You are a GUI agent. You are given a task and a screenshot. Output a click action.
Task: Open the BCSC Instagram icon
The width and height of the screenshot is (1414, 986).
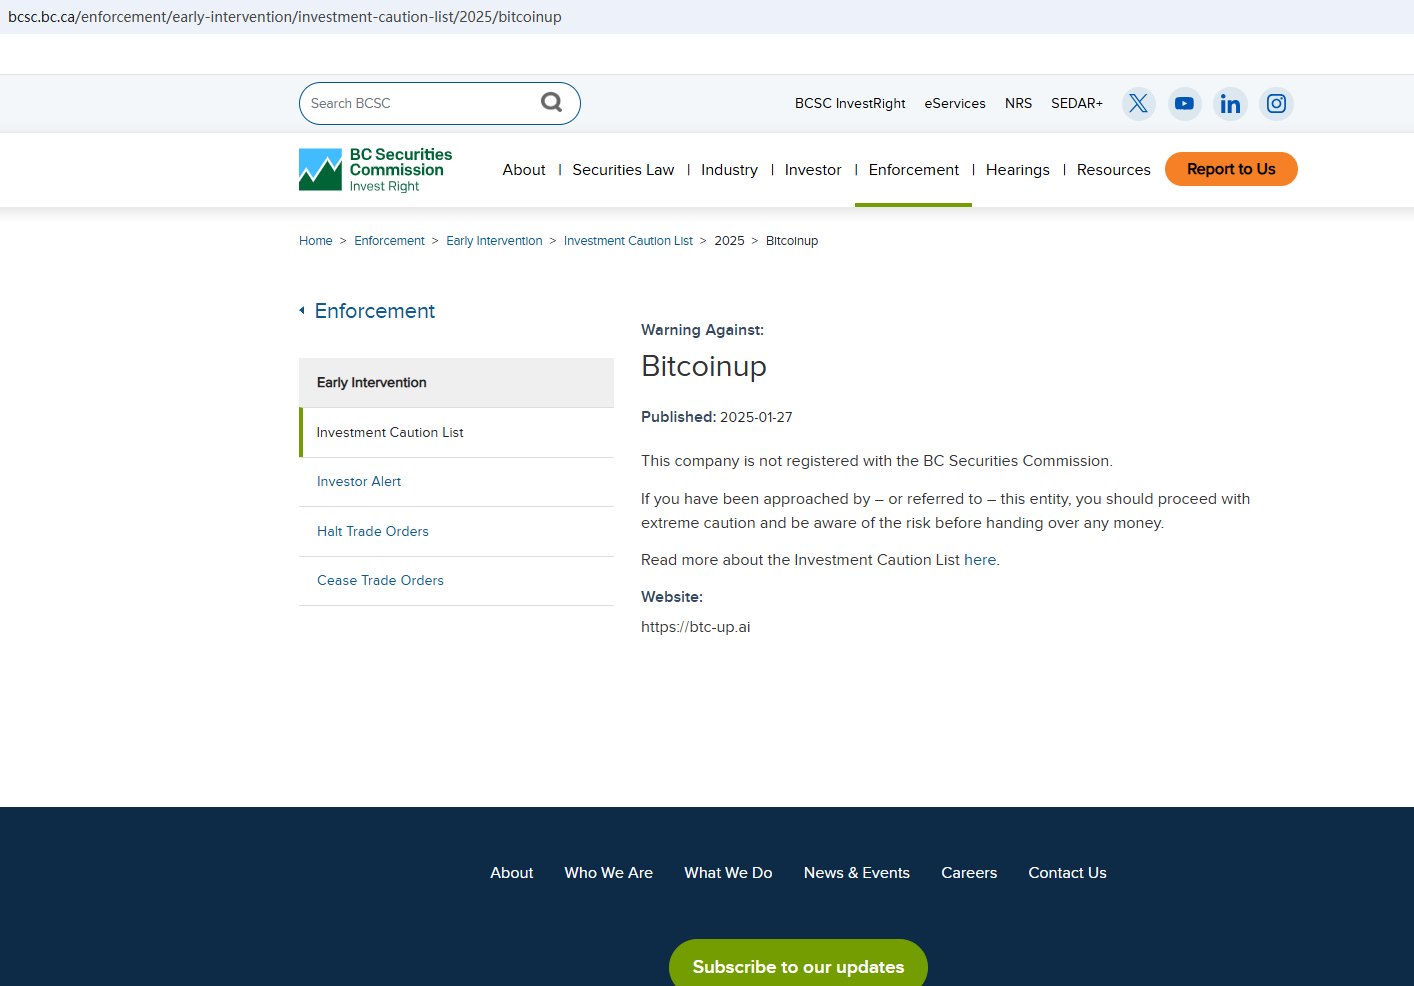click(x=1276, y=103)
